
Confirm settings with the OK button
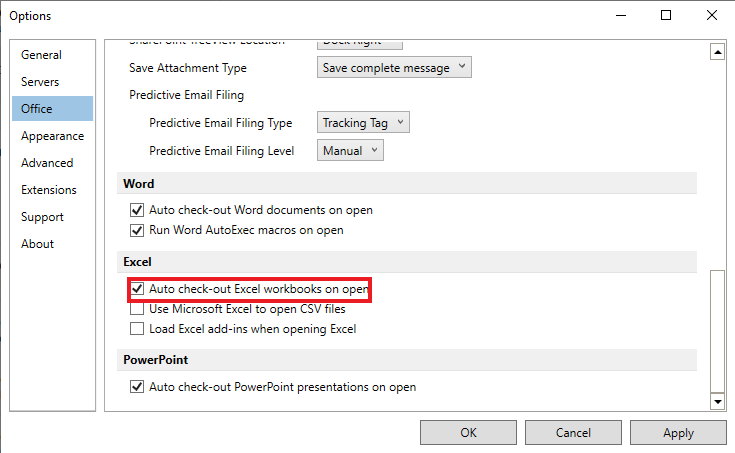coord(468,432)
